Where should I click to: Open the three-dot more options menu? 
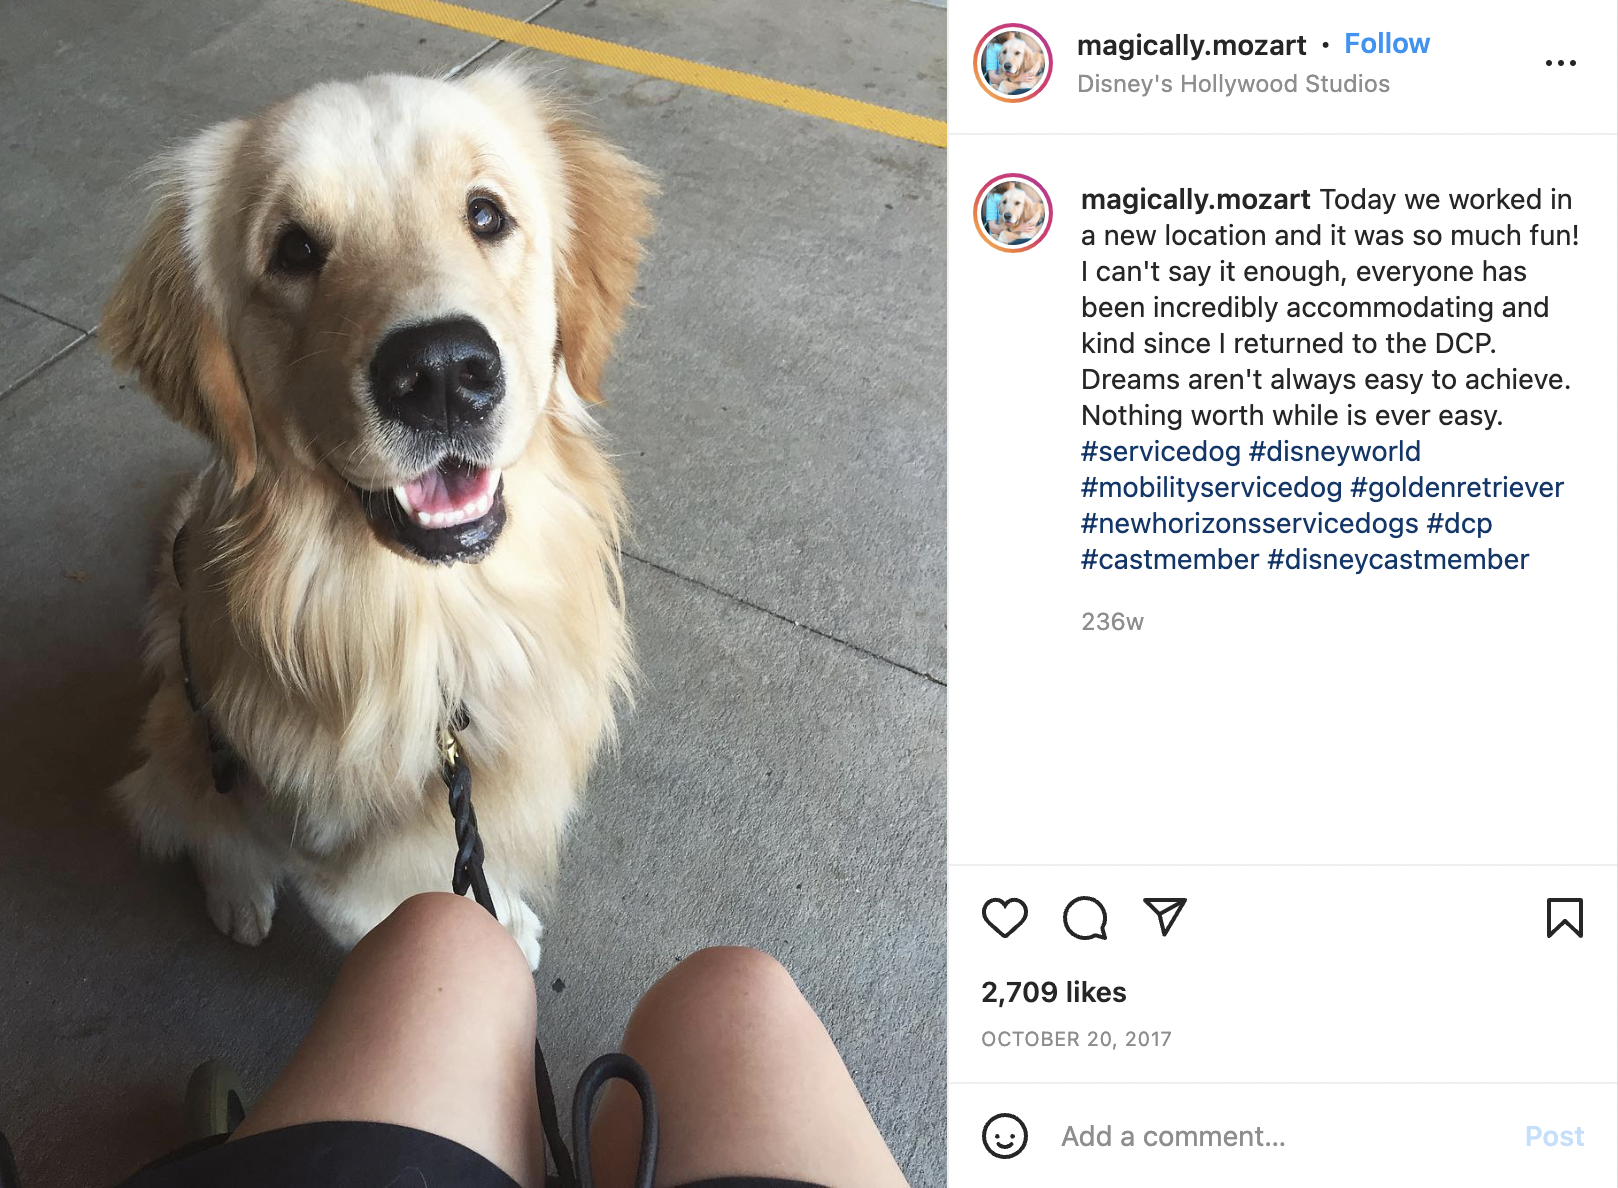(x=1560, y=63)
